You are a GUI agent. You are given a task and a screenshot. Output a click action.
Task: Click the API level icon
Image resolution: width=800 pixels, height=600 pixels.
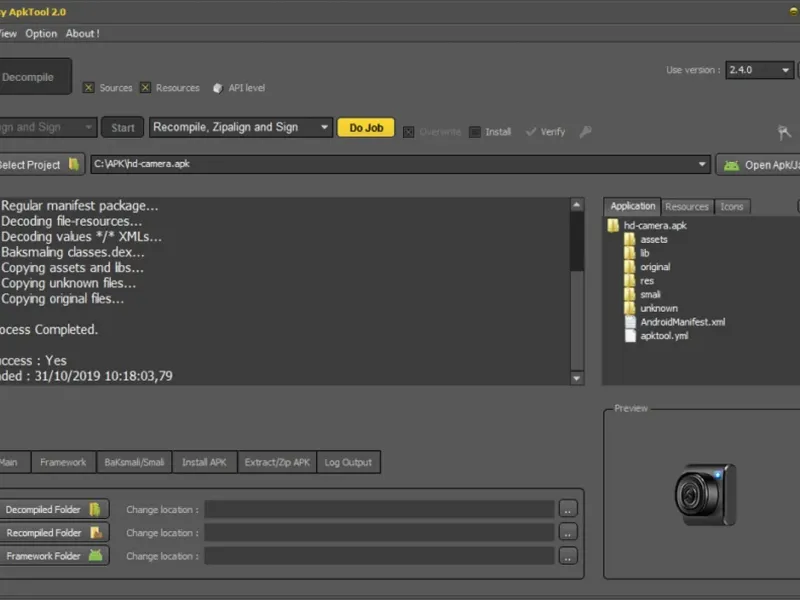click(x=218, y=88)
